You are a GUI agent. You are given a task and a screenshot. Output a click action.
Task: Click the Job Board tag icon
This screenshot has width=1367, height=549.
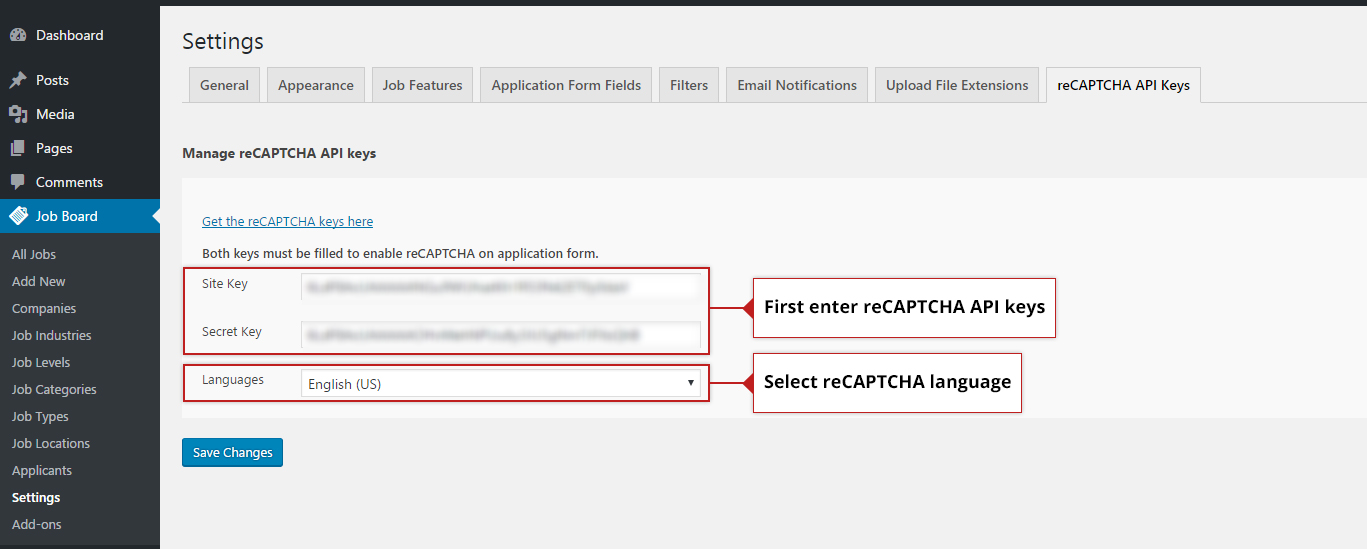tap(18, 216)
